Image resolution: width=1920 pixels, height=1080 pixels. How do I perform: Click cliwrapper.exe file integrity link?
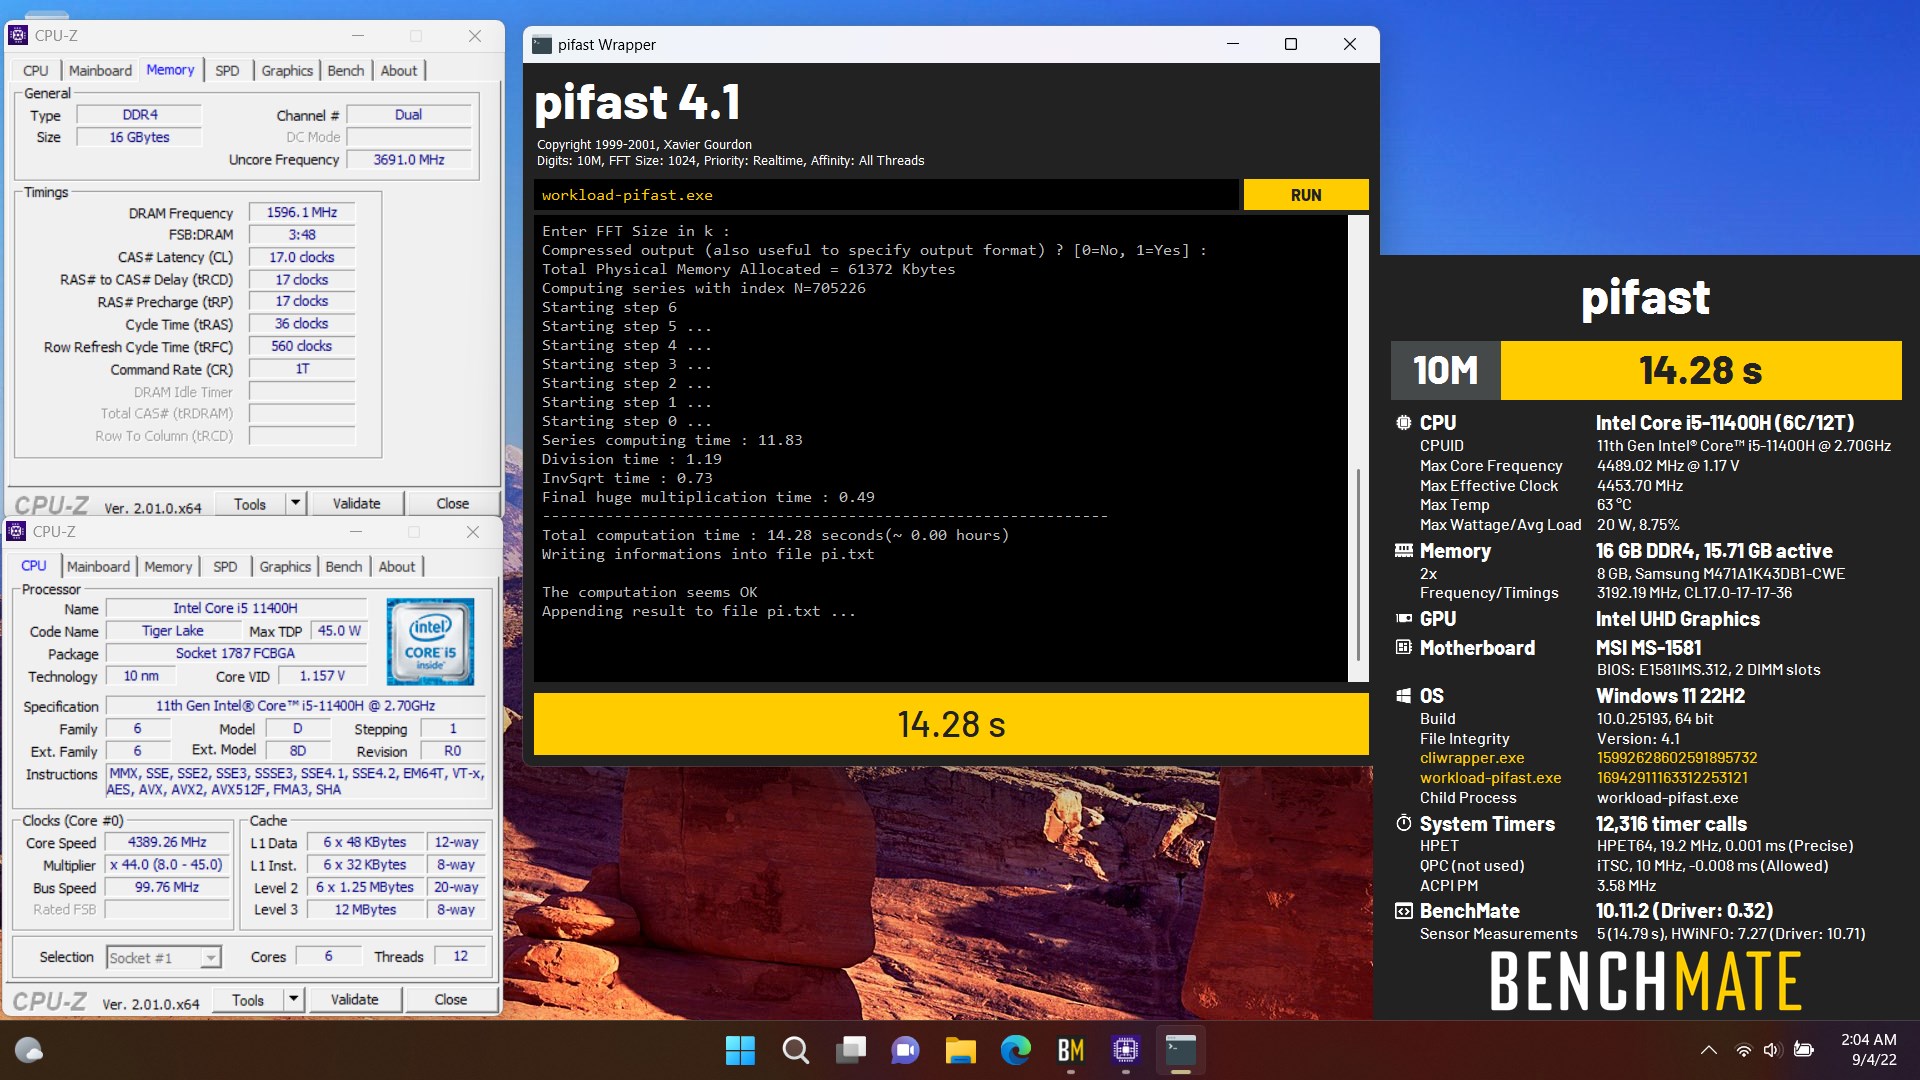point(1472,758)
